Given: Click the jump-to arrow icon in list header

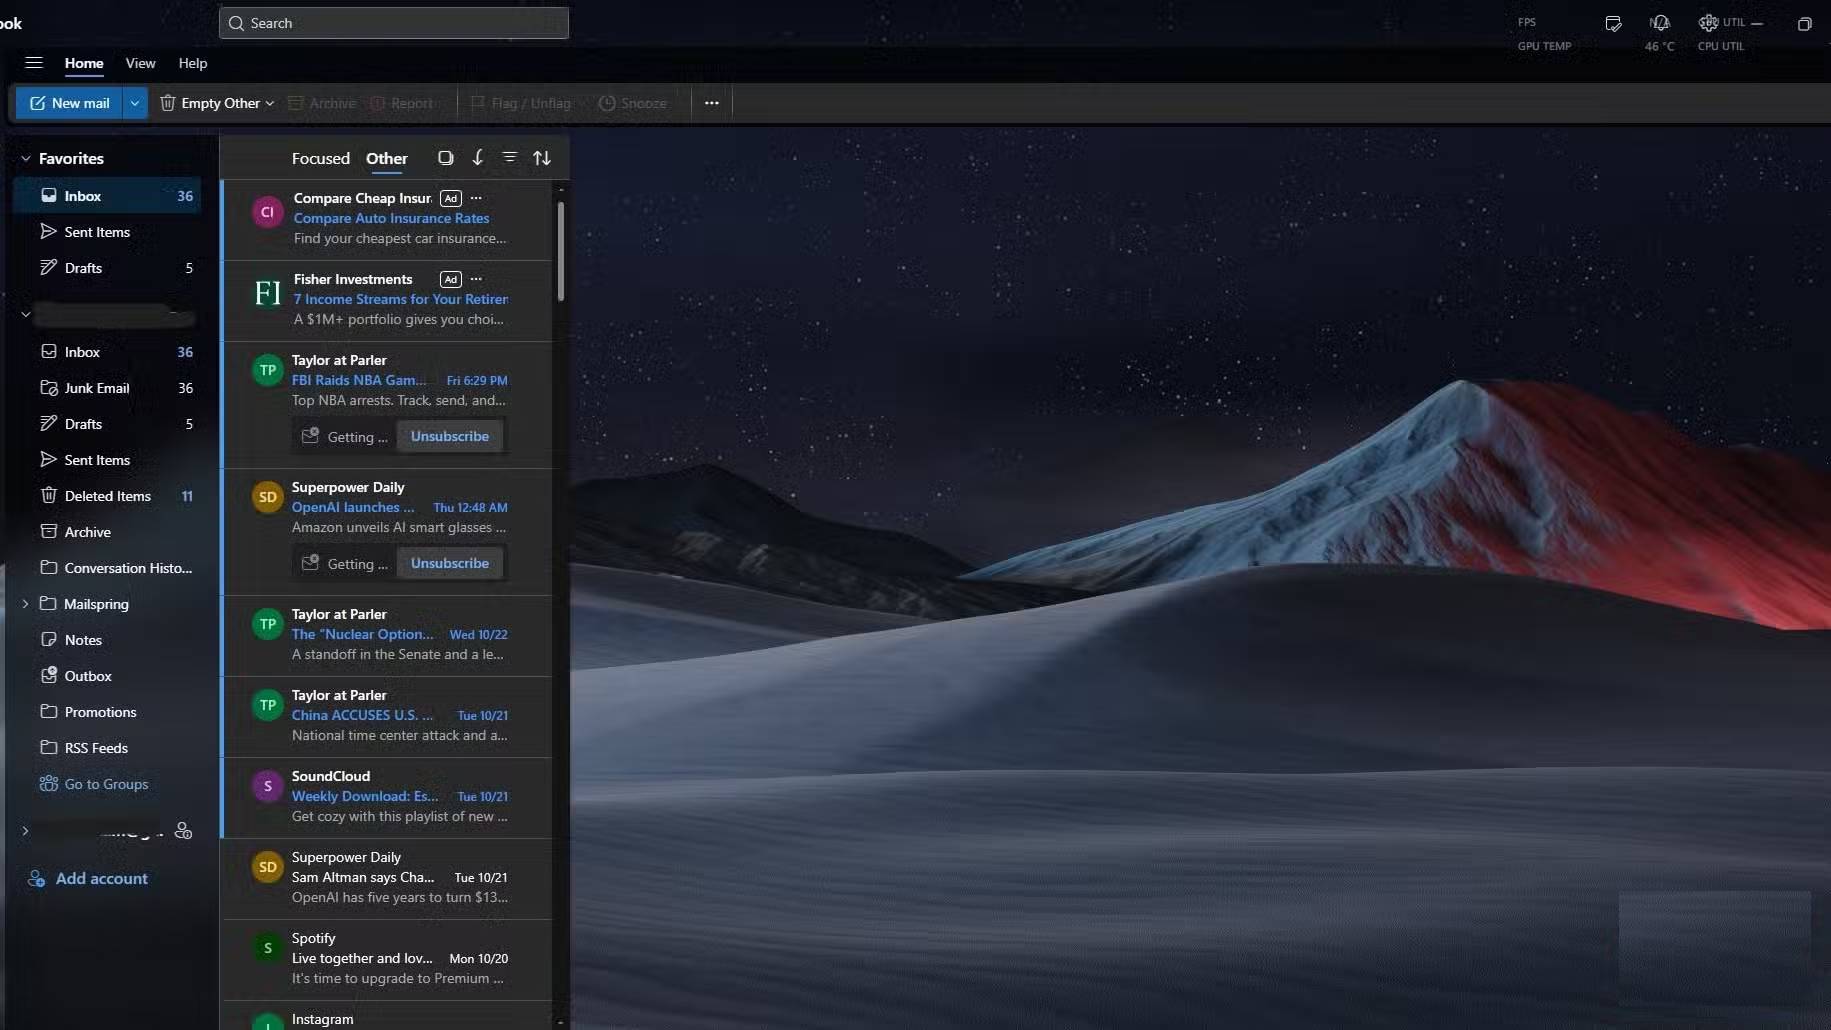Looking at the screenshot, I should (477, 158).
